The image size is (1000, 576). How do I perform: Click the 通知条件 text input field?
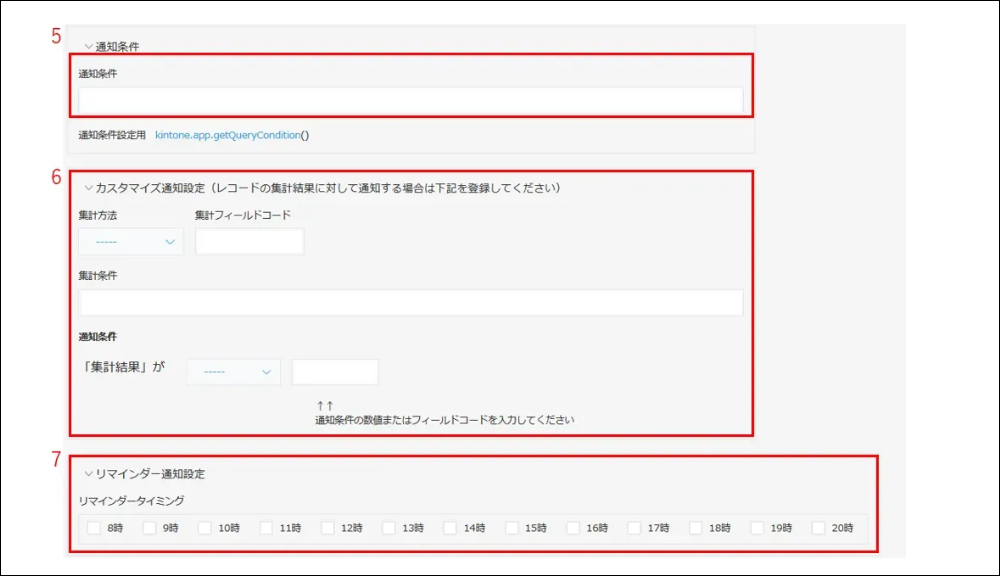[410, 100]
